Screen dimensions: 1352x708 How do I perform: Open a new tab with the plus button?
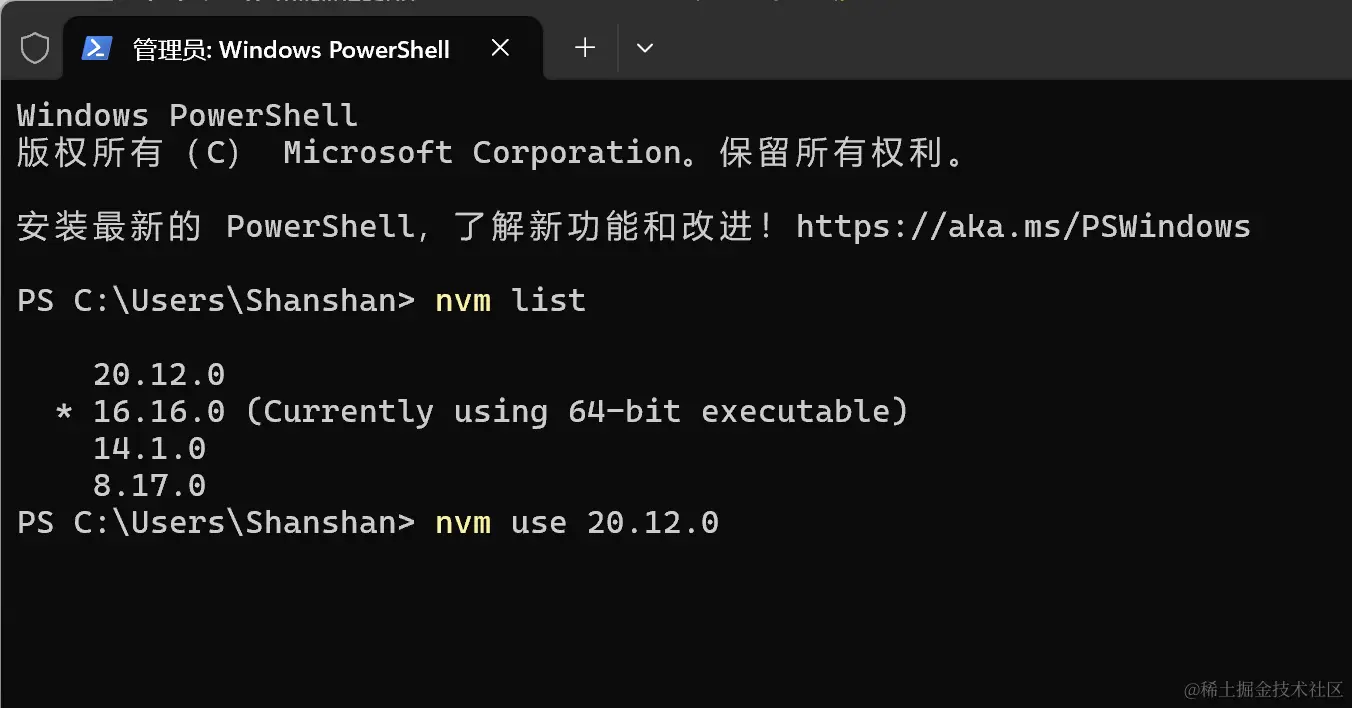[585, 47]
